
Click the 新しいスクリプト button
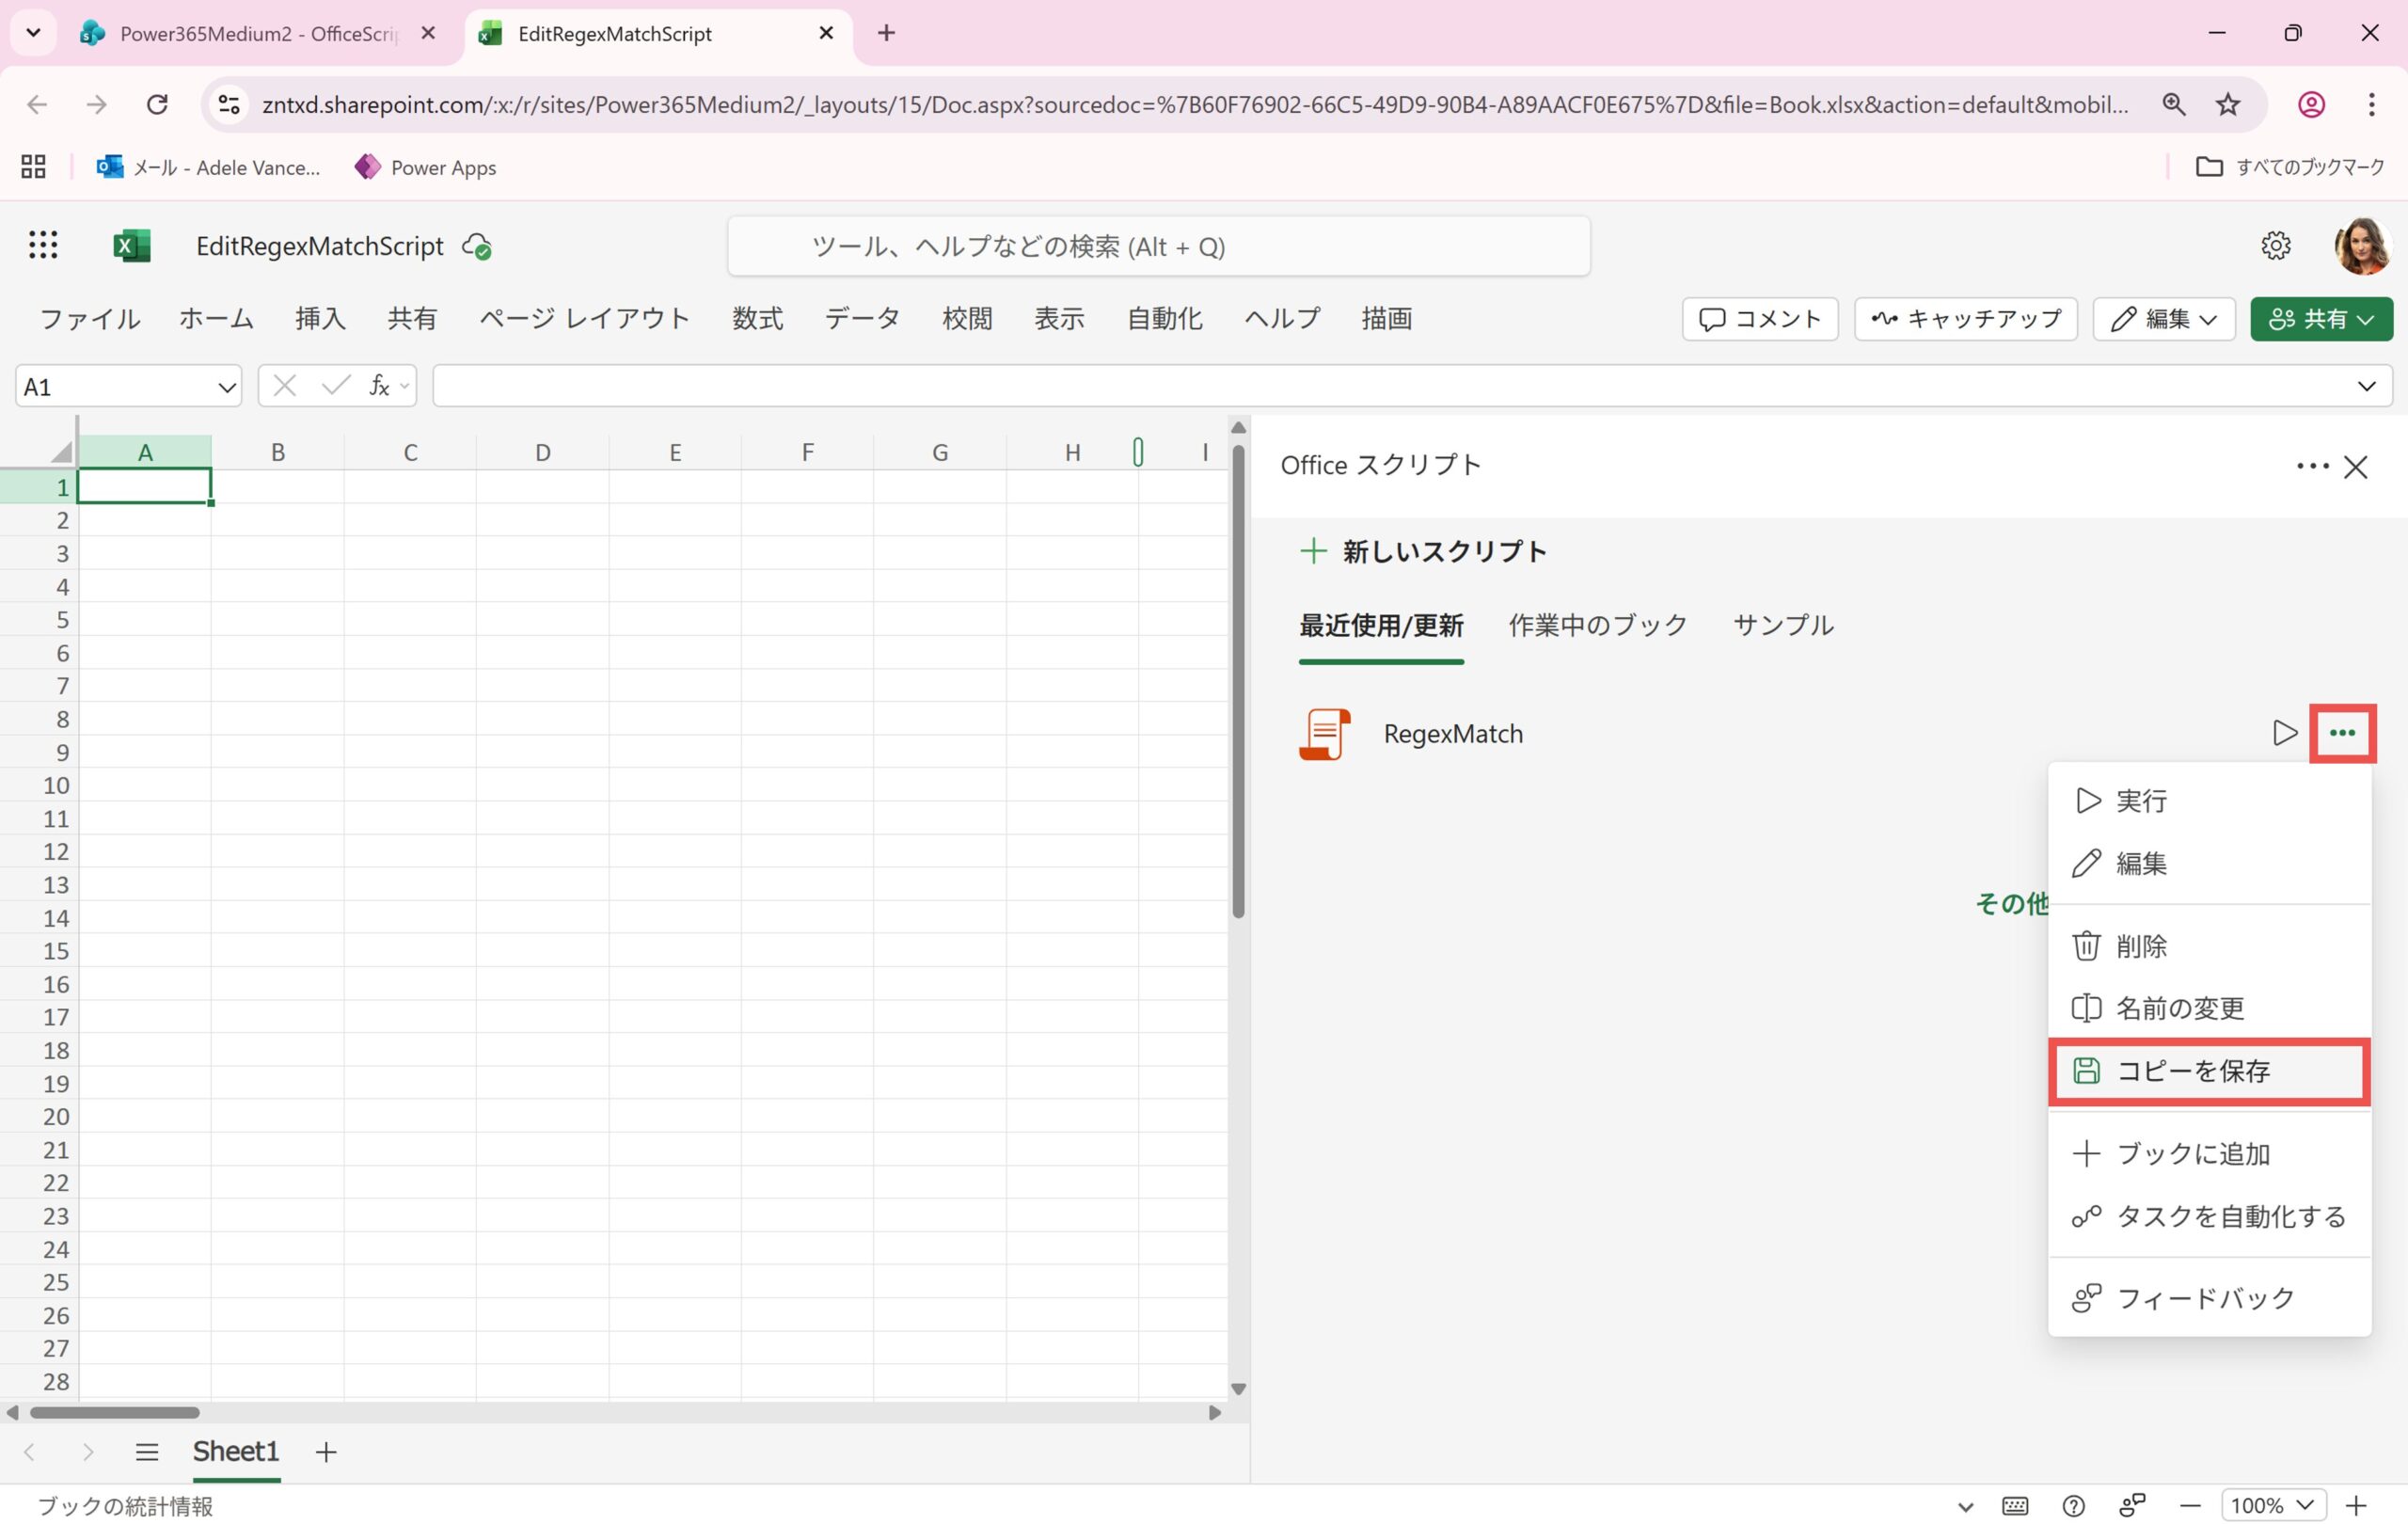1423,551
